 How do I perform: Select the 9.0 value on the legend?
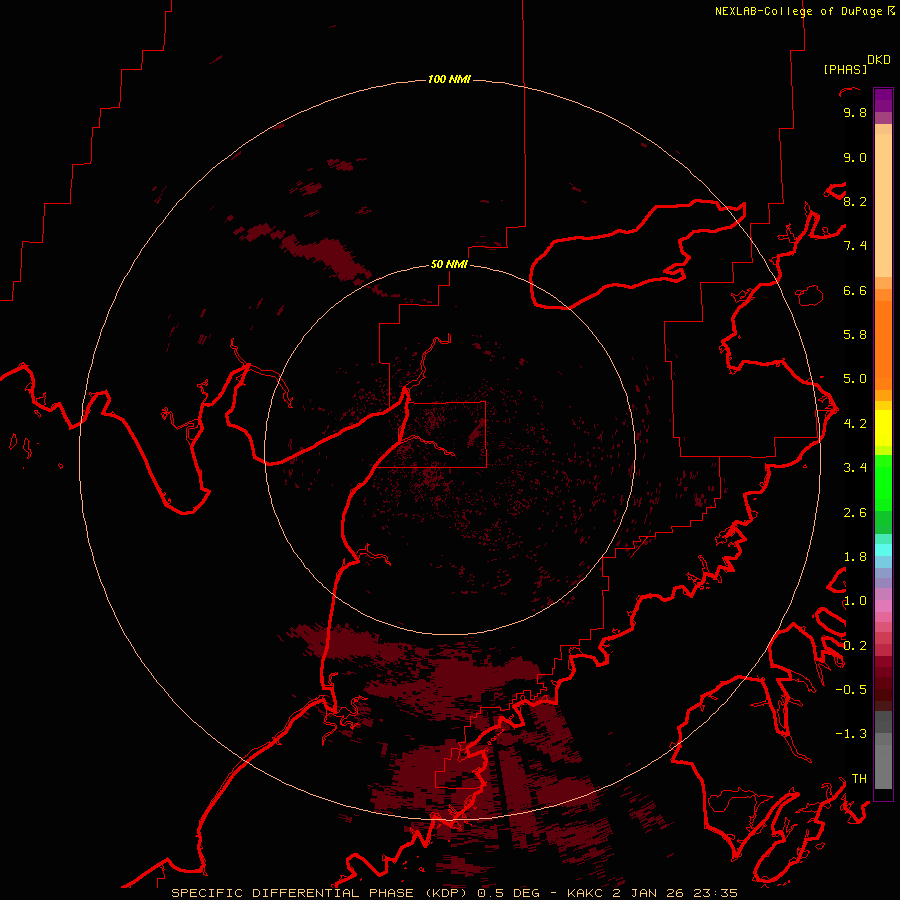[x=855, y=157]
